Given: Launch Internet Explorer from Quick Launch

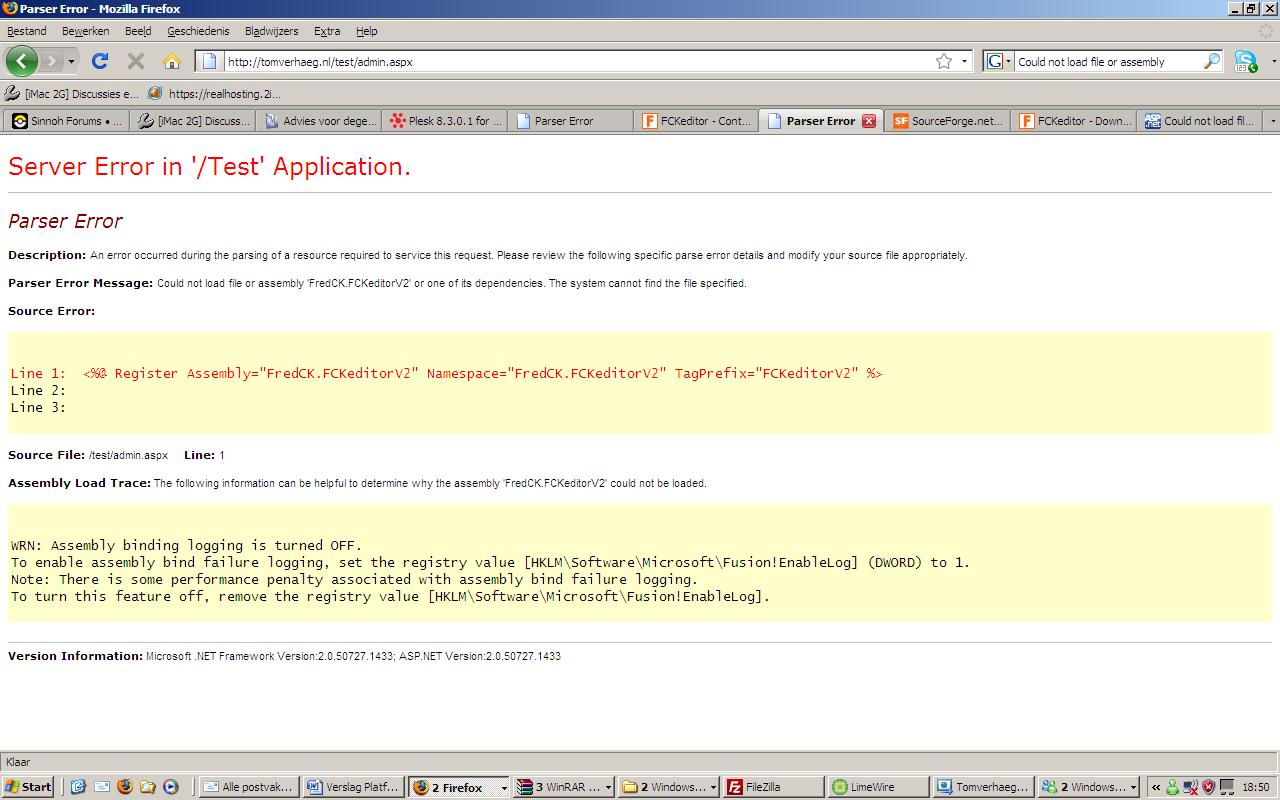Looking at the screenshot, I should pyautogui.click(x=78, y=787).
